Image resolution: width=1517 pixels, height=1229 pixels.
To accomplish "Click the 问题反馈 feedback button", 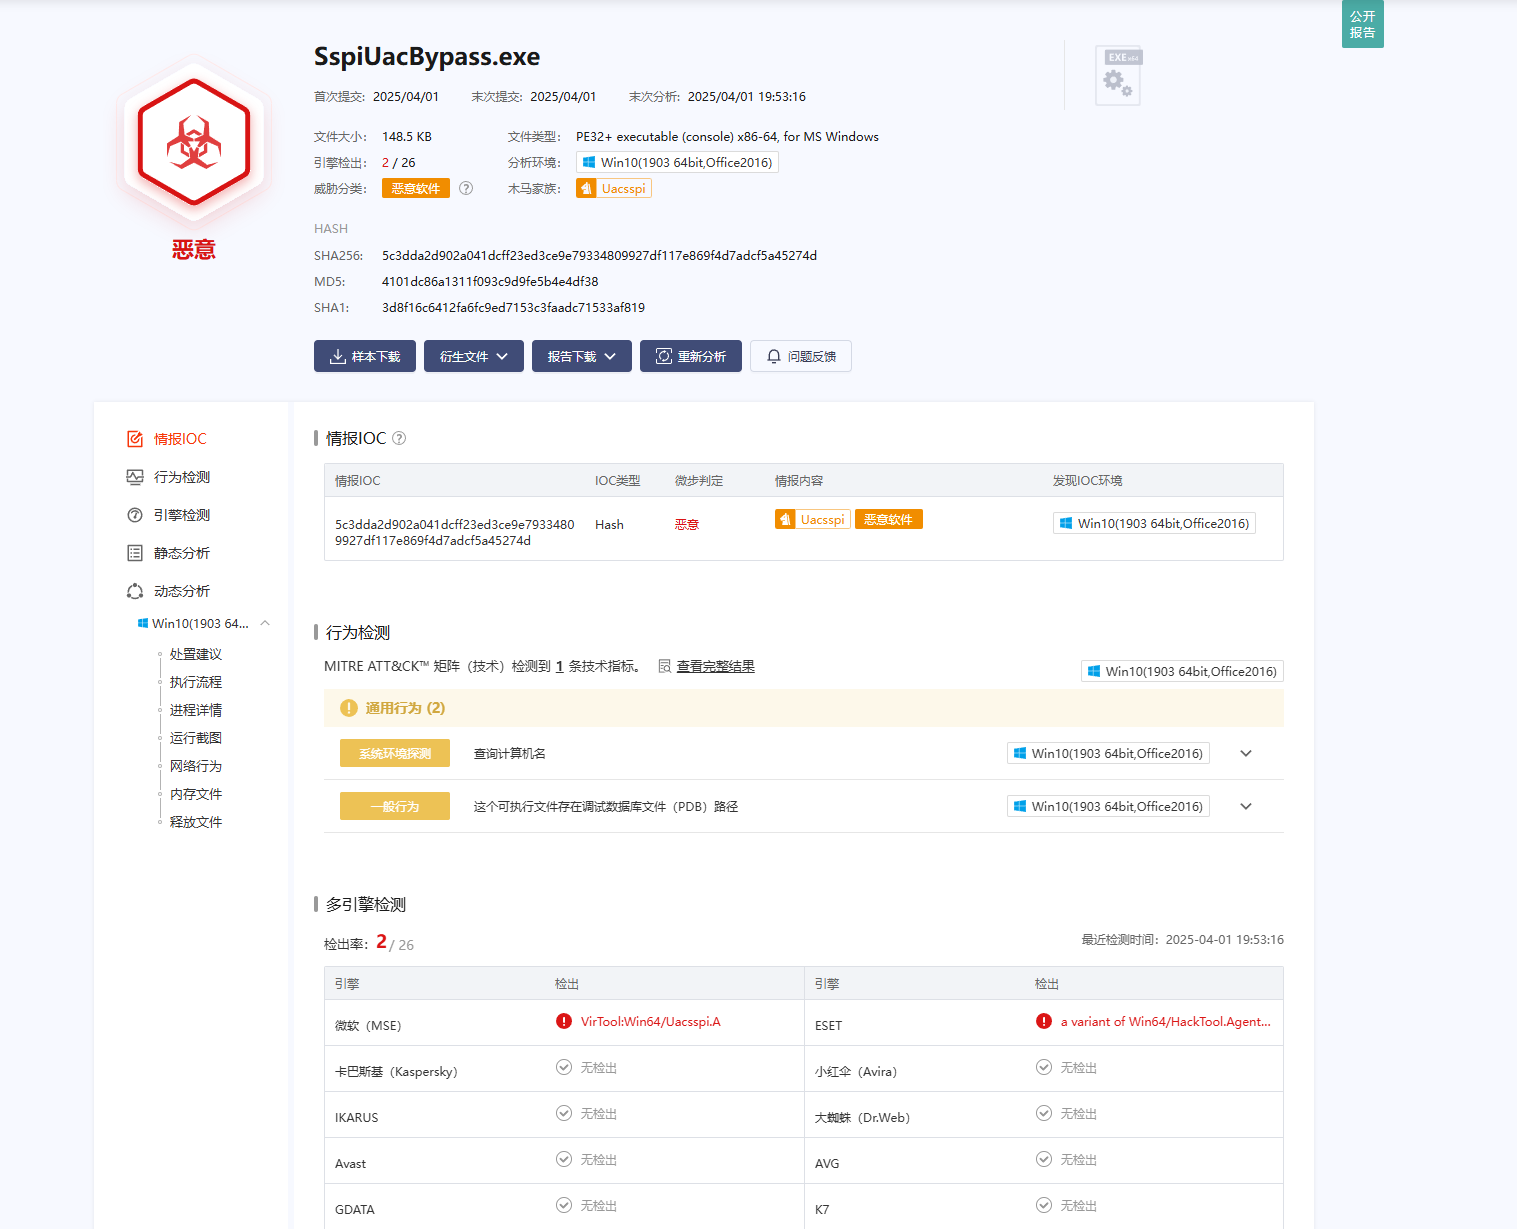I will coord(801,356).
